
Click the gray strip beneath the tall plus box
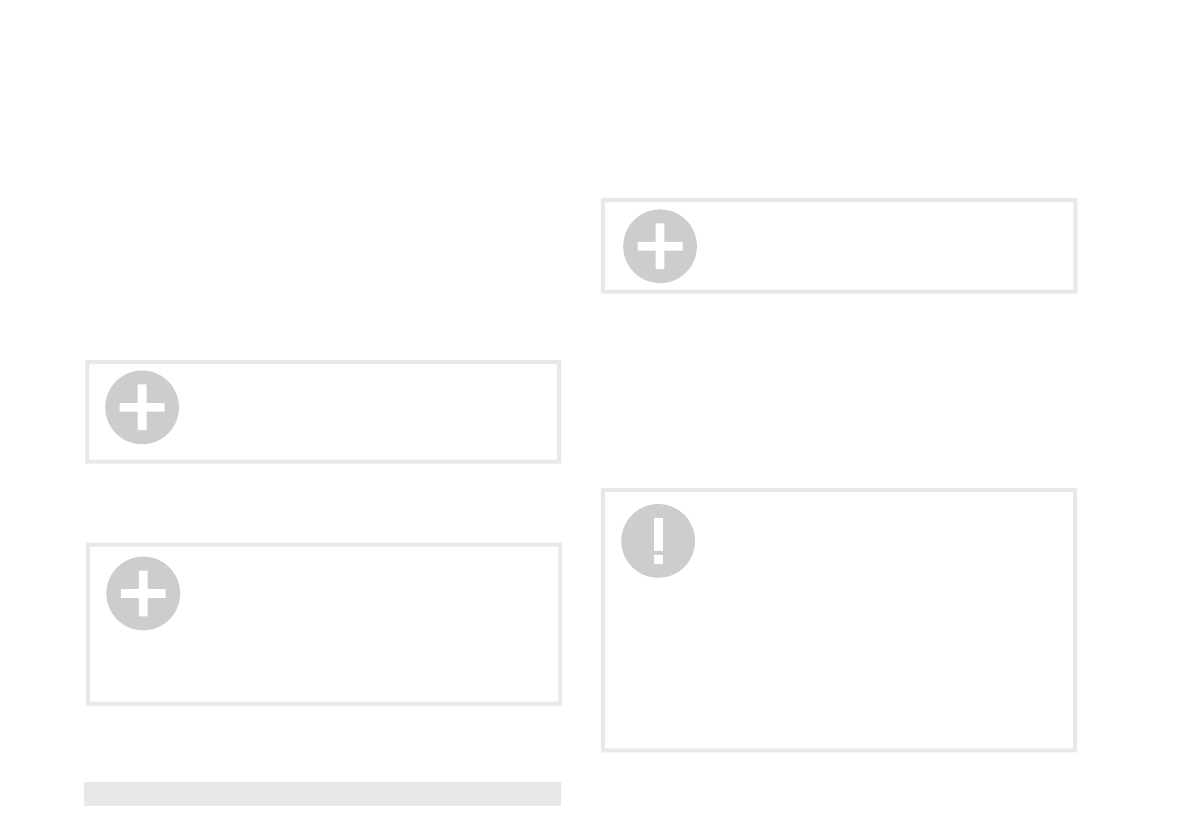point(322,793)
